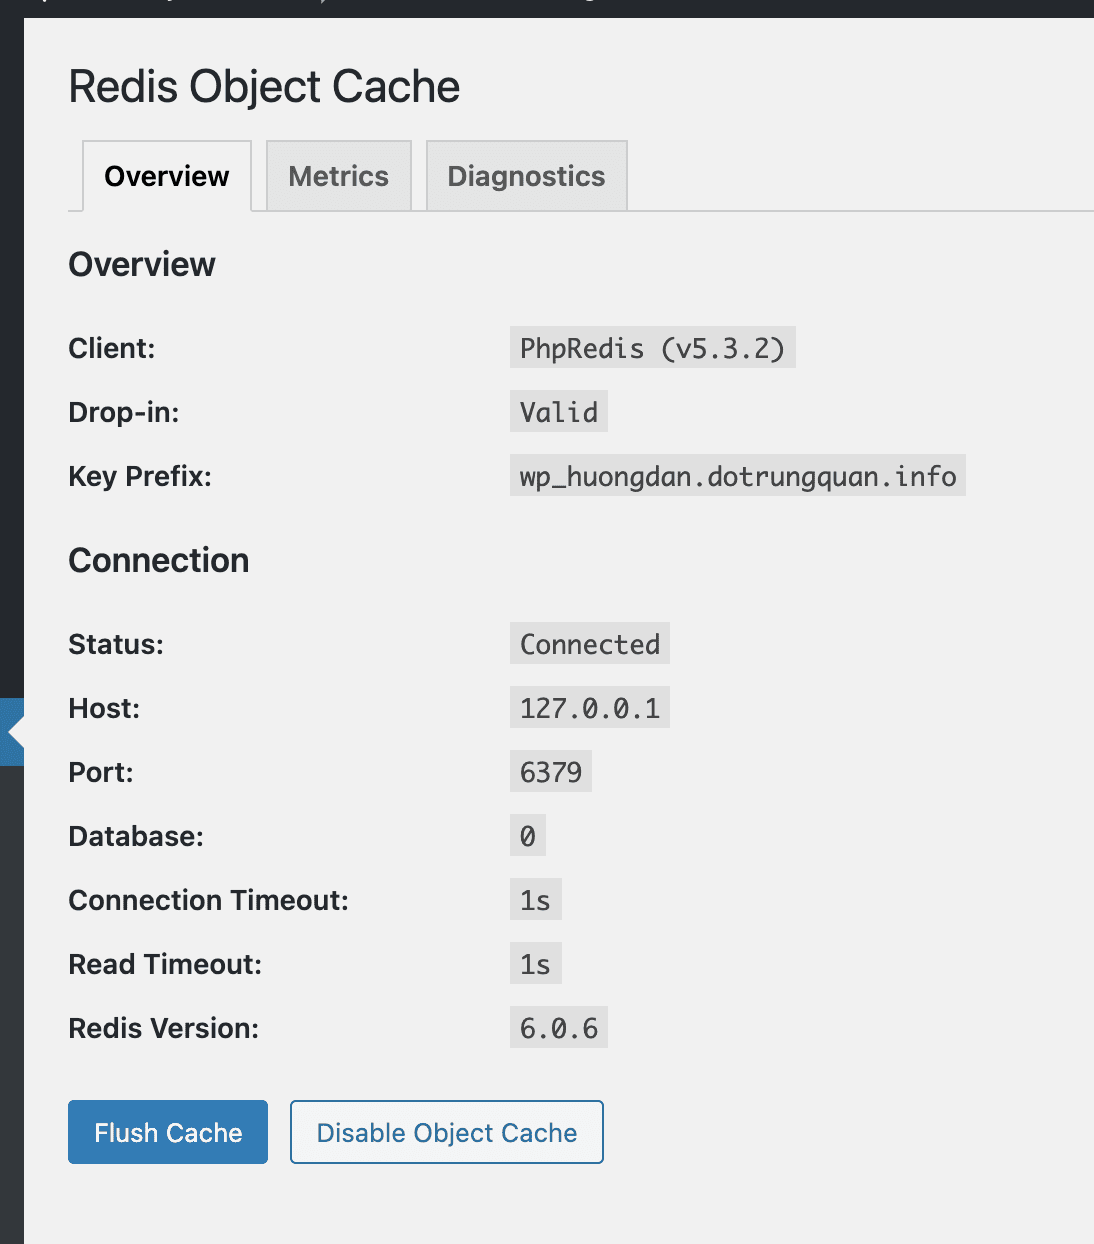Select the 127.0.0.1 host value
Screen dimensions: 1094x1244
(589, 708)
